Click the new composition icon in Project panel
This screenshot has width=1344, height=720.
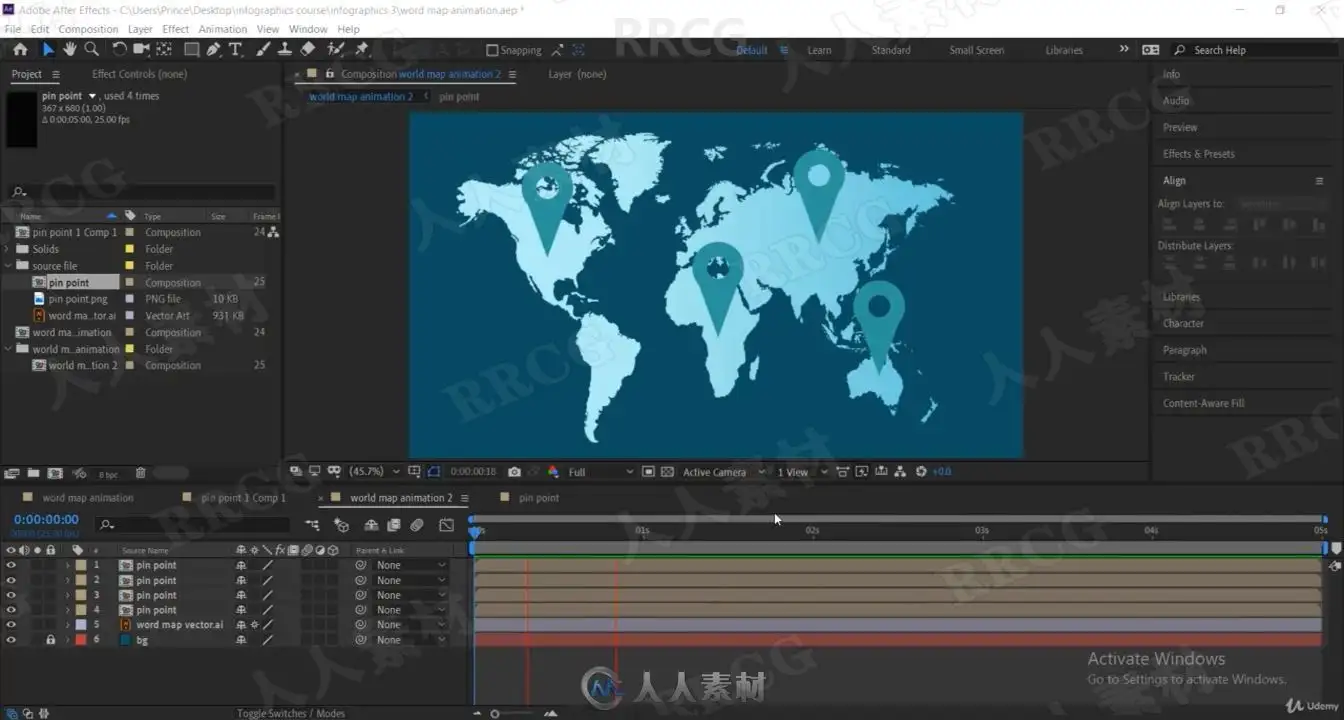[x=55, y=473]
